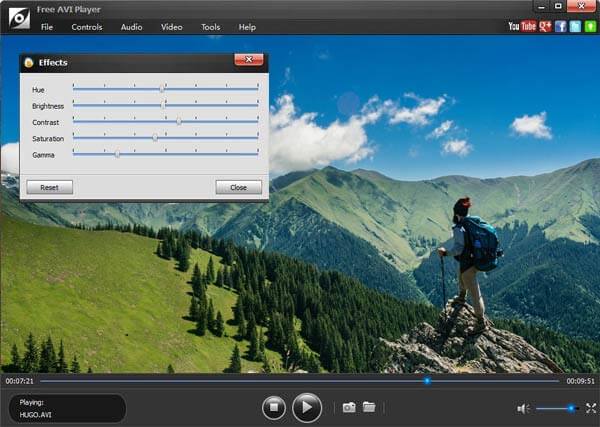Image resolution: width=600 pixels, height=427 pixels.
Task: Click the seek bar position marker
Action: coord(427,381)
